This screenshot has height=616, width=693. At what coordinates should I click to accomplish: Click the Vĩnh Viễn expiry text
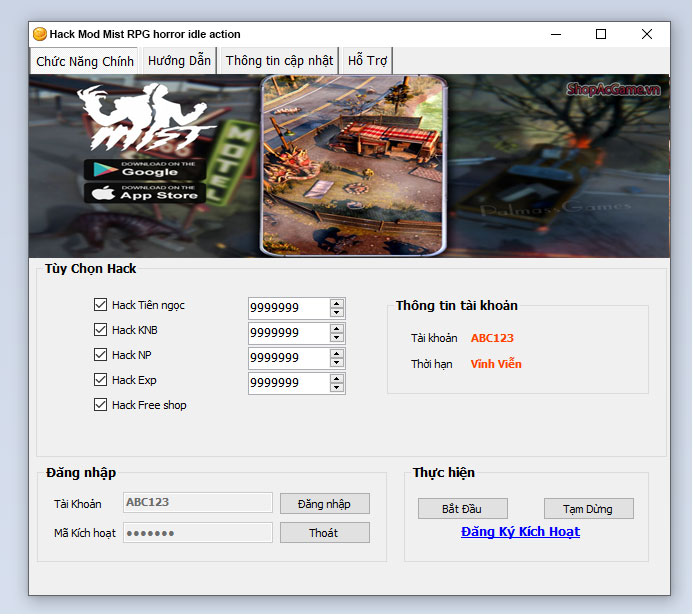click(496, 364)
